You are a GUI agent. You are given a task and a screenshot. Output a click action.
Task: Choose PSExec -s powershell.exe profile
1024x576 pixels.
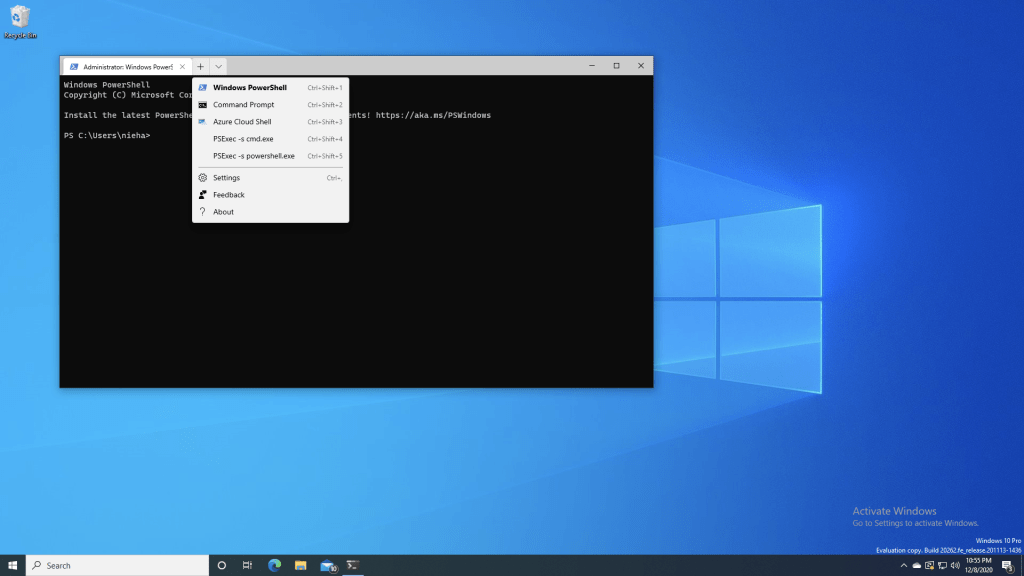(254, 156)
